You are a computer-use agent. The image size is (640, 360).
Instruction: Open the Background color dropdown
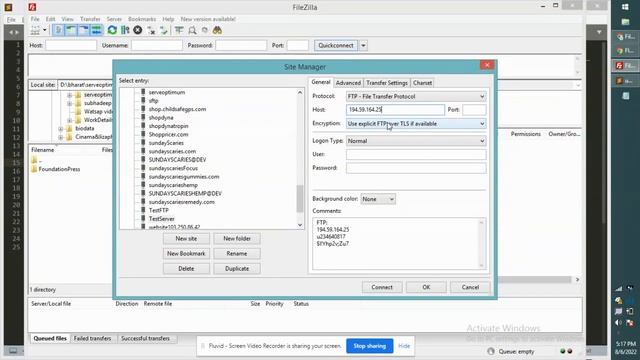378,199
